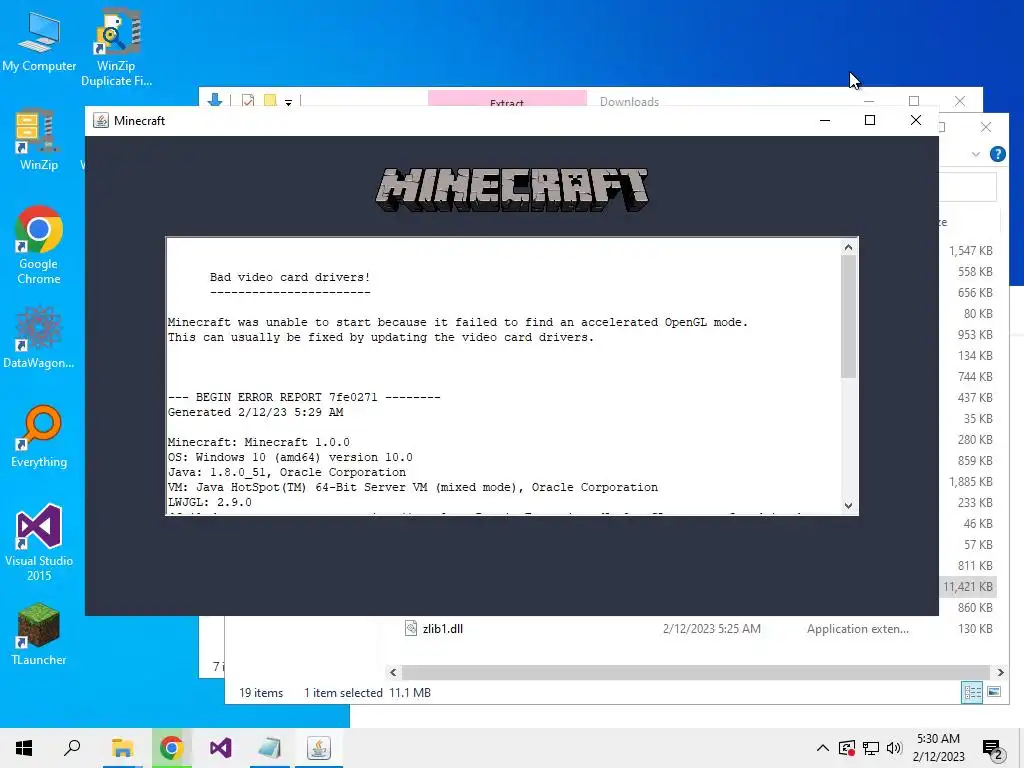Click the zlib1.dll file icon
The width and height of the screenshot is (1024, 768).
point(411,629)
